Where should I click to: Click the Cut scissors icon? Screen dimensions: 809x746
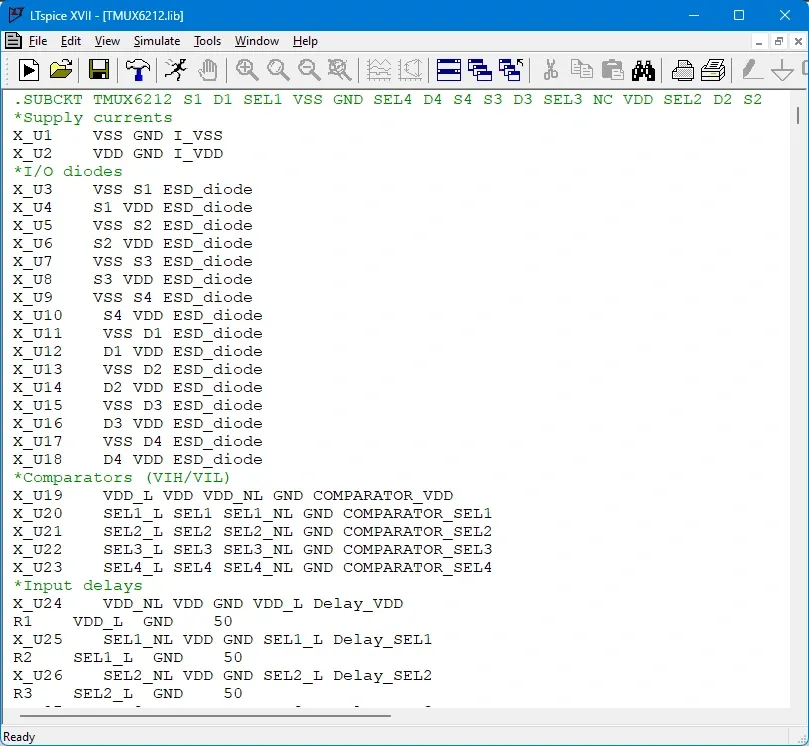[x=551, y=70]
